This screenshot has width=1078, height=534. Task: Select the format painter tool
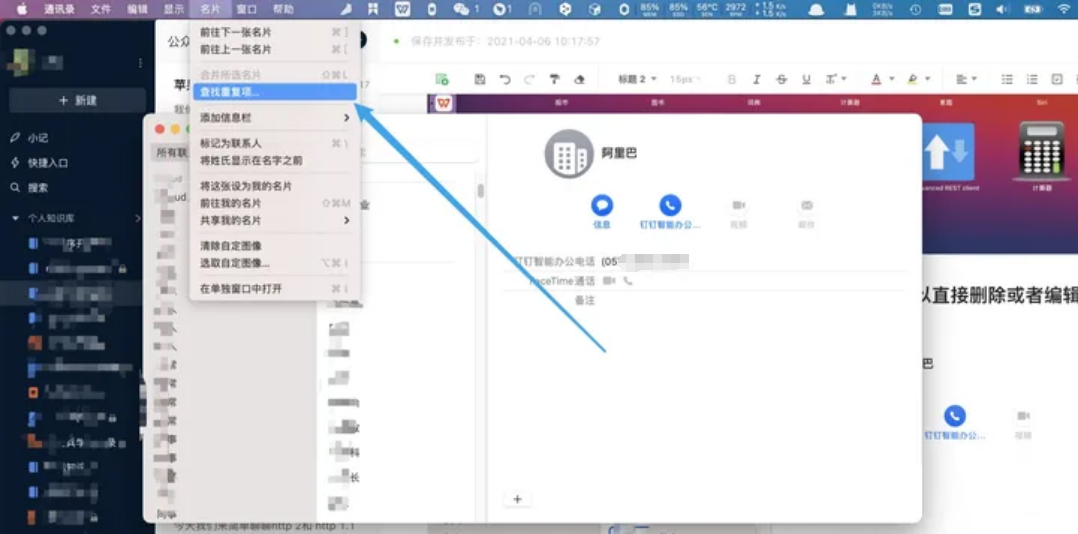(554, 79)
